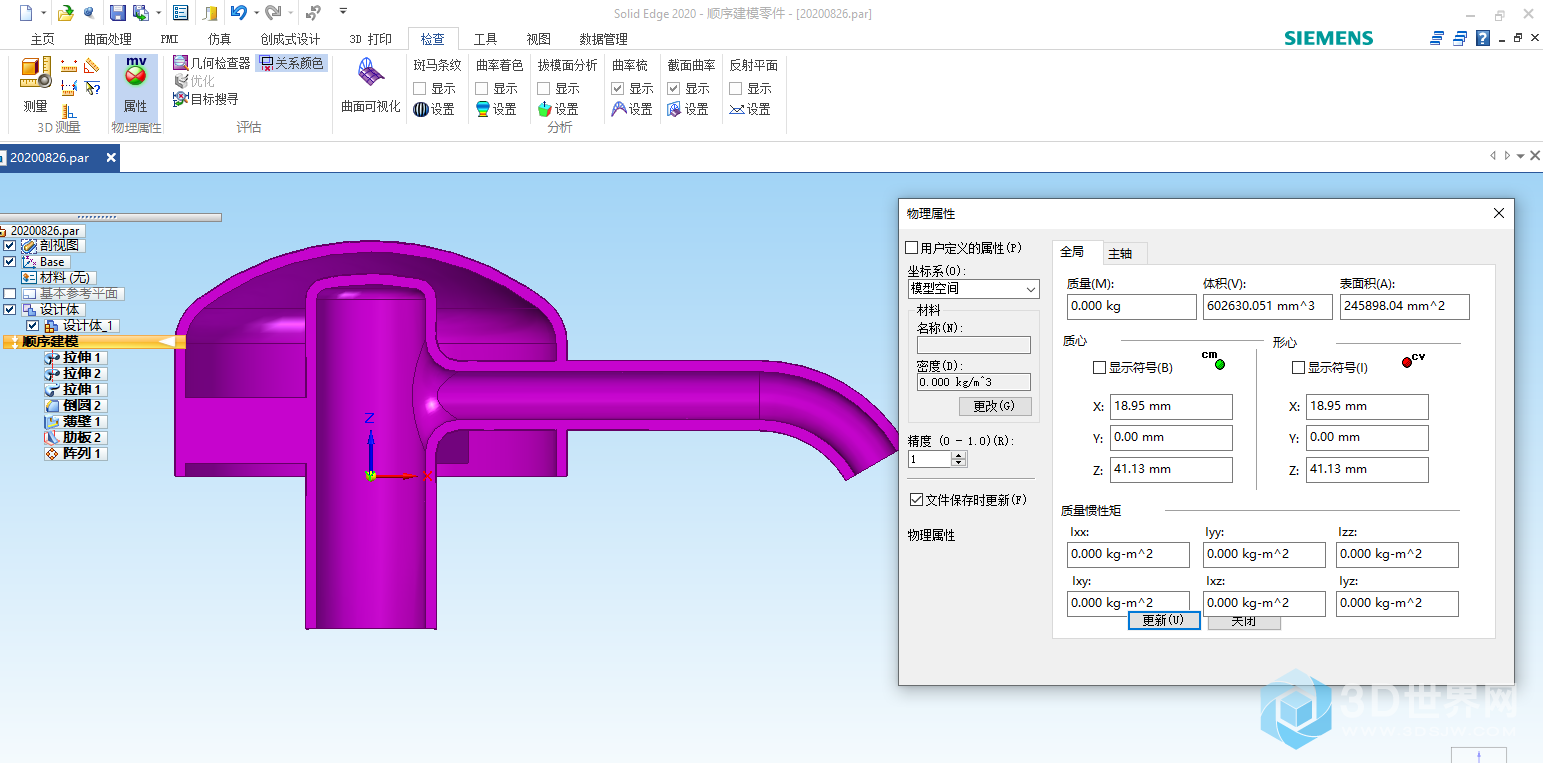Open the file properties list icon
Viewport: 1543px width, 763px height.
pyautogui.click(x=180, y=13)
